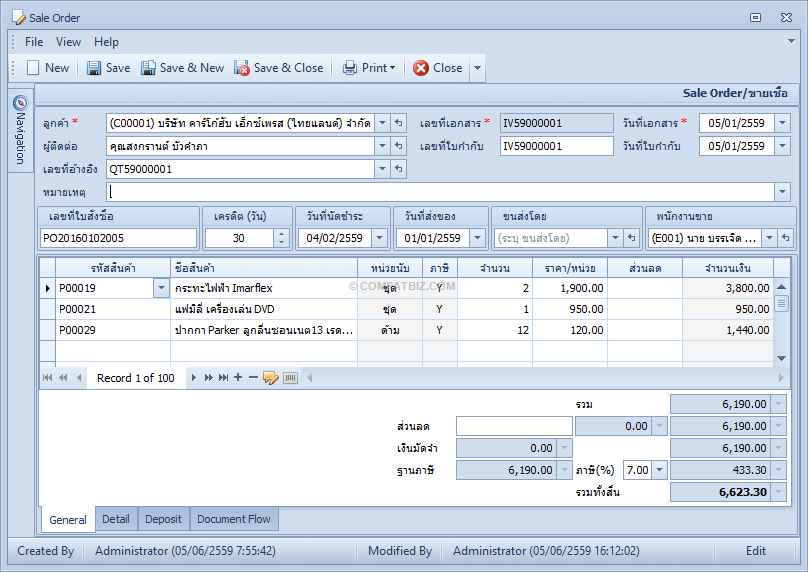Add a new row with the plus icon
This screenshot has width=808, height=572.
[x=238, y=378]
